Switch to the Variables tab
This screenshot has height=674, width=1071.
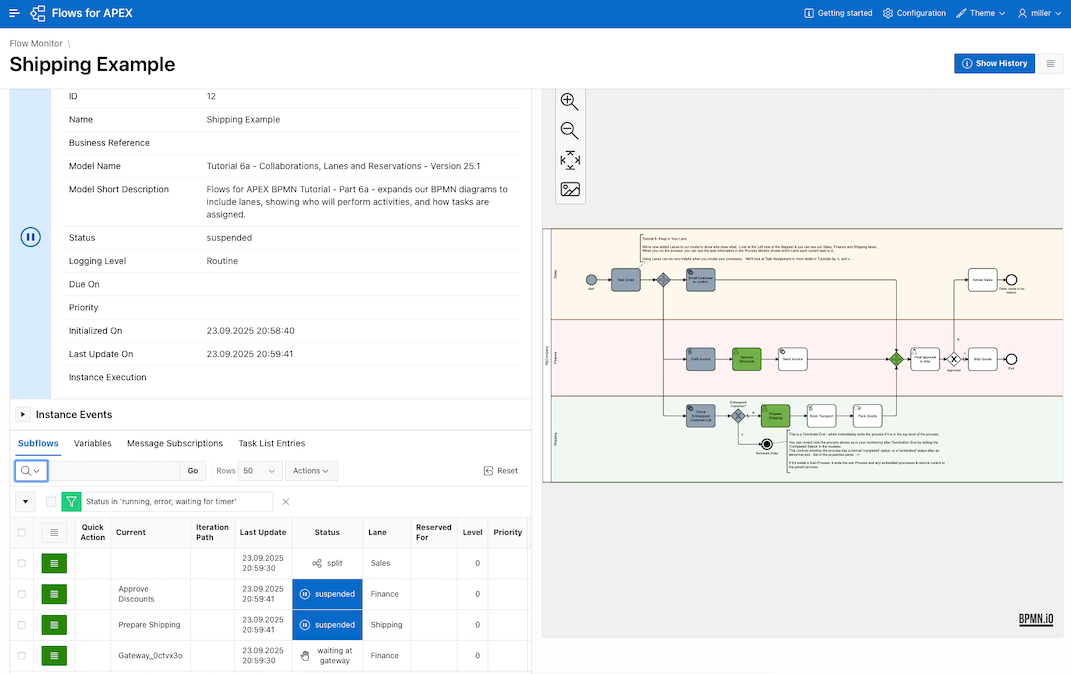(x=93, y=443)
